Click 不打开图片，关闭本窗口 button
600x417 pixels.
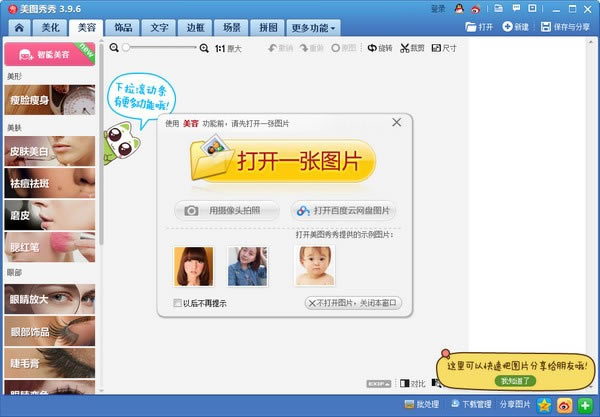[352, 302]
